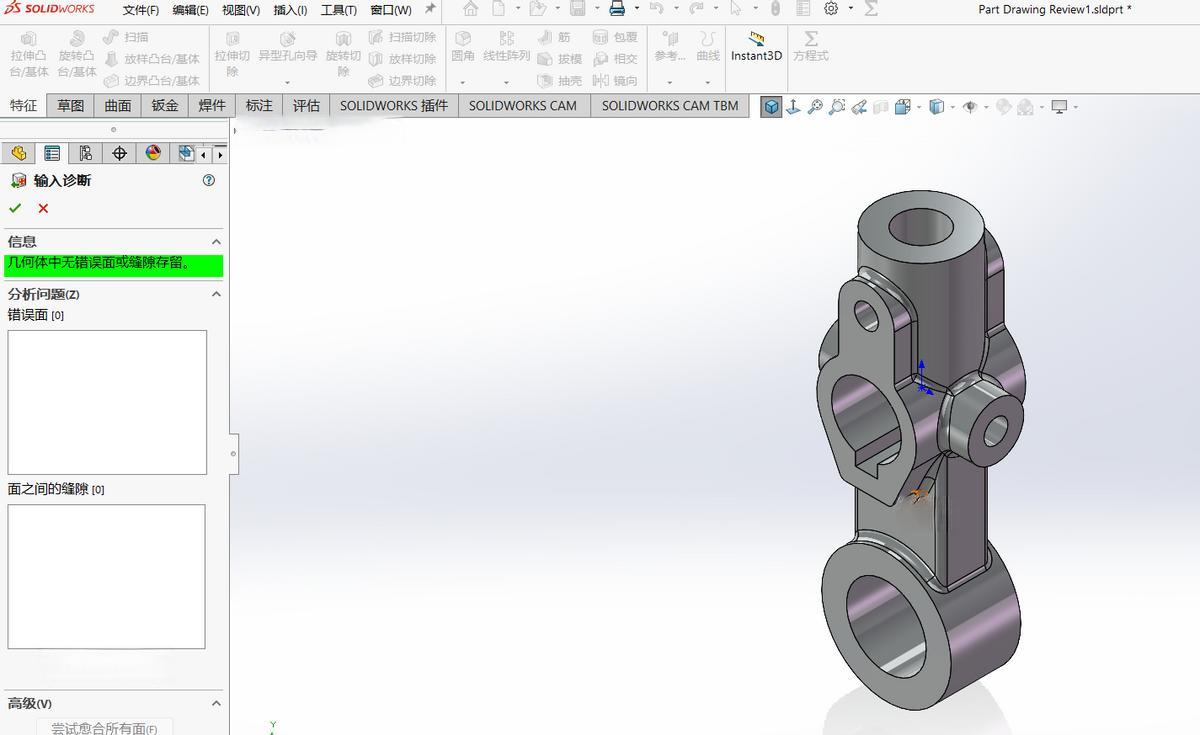1200x735 pixels.
Task: Switch to the ConfigurationManager tab icon
Action: point(85,153)
